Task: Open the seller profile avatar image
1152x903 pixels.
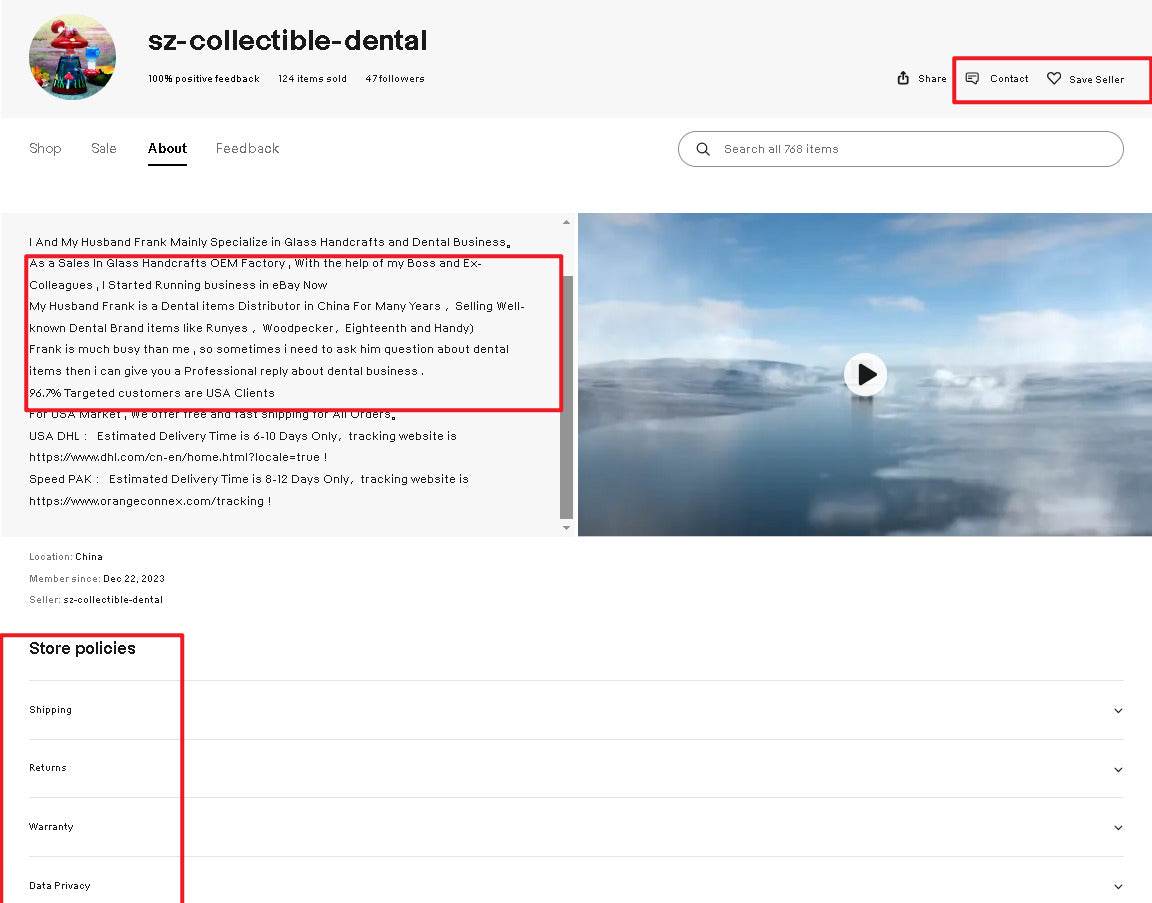Action: pos(72,57)
